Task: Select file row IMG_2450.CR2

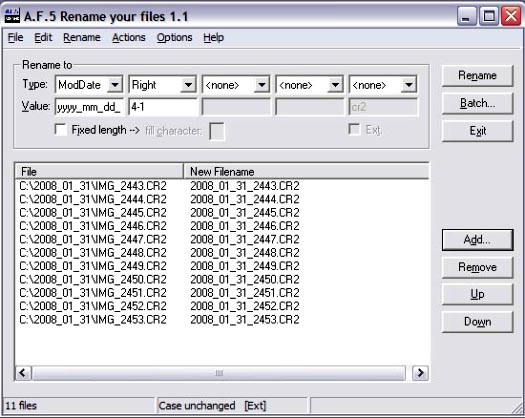Action: coord(93,280)
